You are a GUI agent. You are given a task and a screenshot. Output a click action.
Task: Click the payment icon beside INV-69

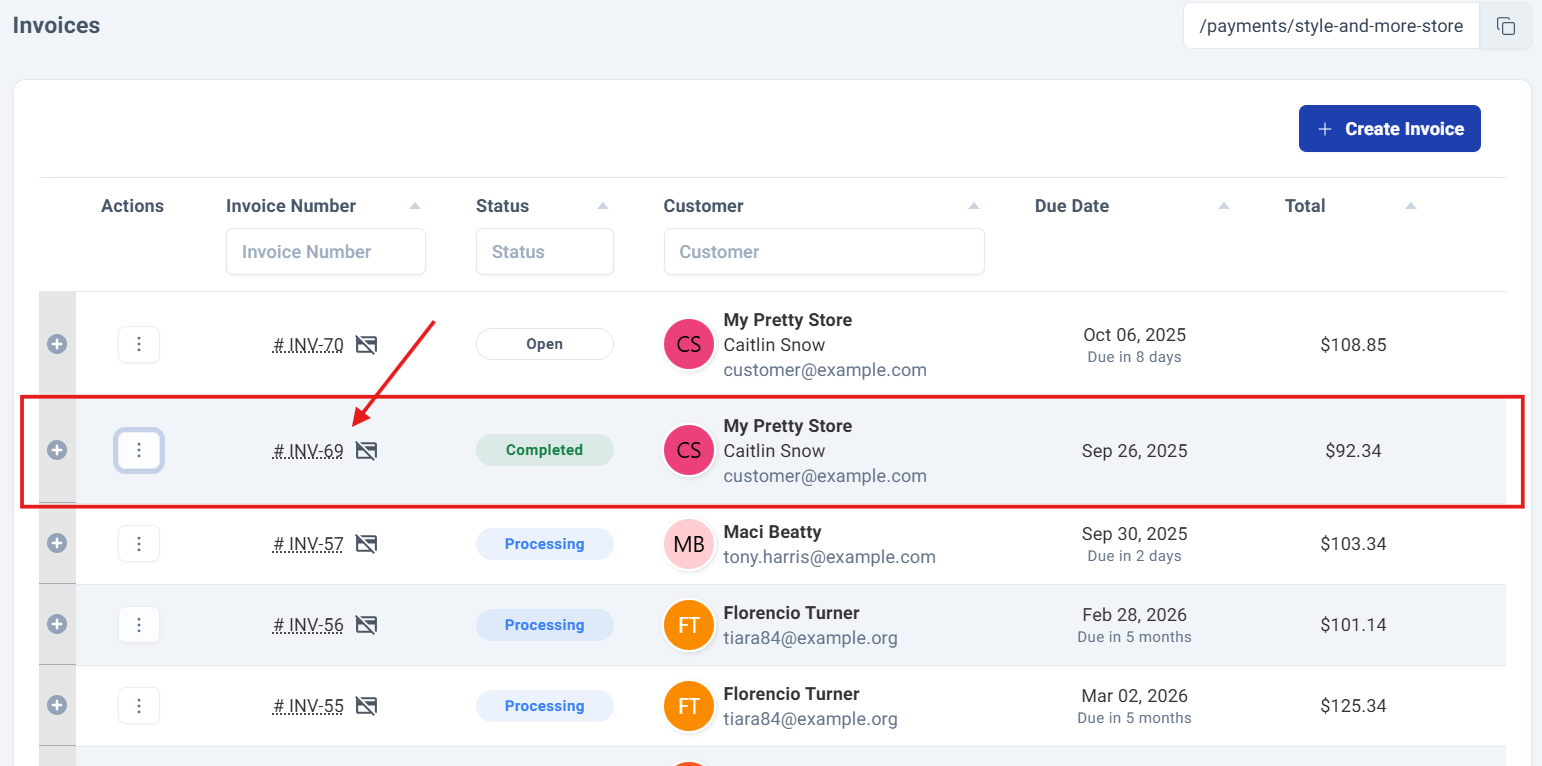tap(367, 451)
